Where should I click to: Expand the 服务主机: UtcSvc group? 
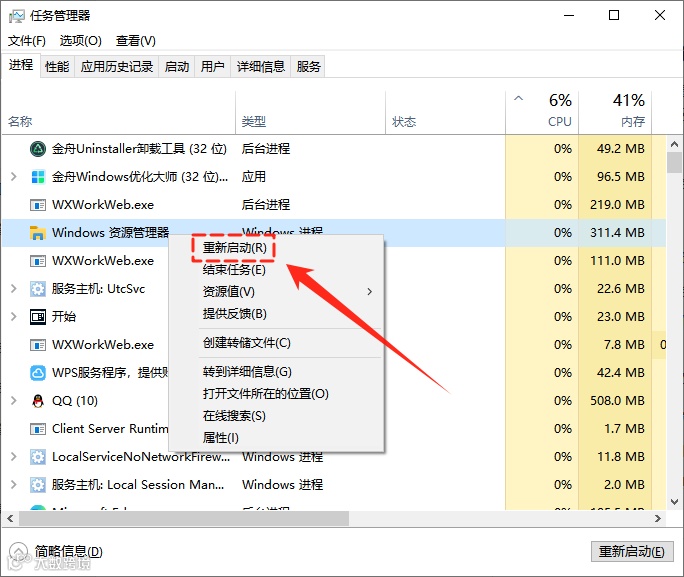click(14, 289)
